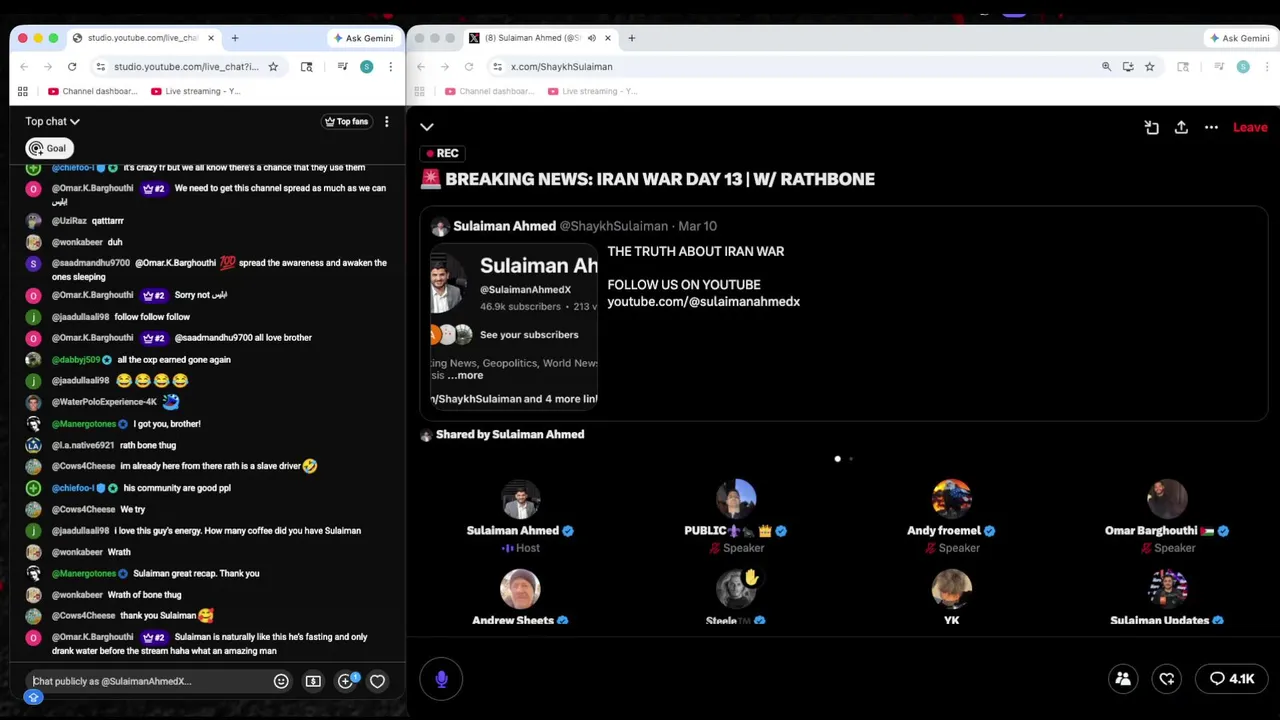Open Chrome profile avatar in YouTube window
This screenshot has height=720, width=1280.
tap(366, 67)
